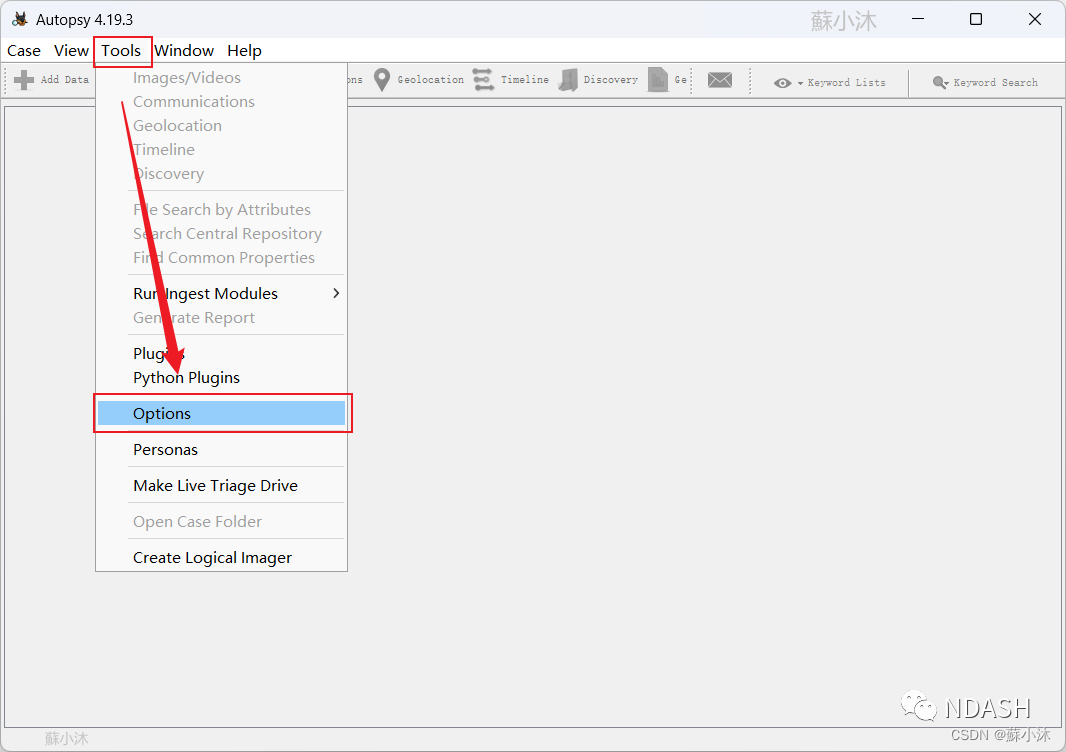Open the Discovery toolbar icon
Image resolution: width=1066 pixels, height=752 pixels.
pyautogui.click(x=568, y=80)
